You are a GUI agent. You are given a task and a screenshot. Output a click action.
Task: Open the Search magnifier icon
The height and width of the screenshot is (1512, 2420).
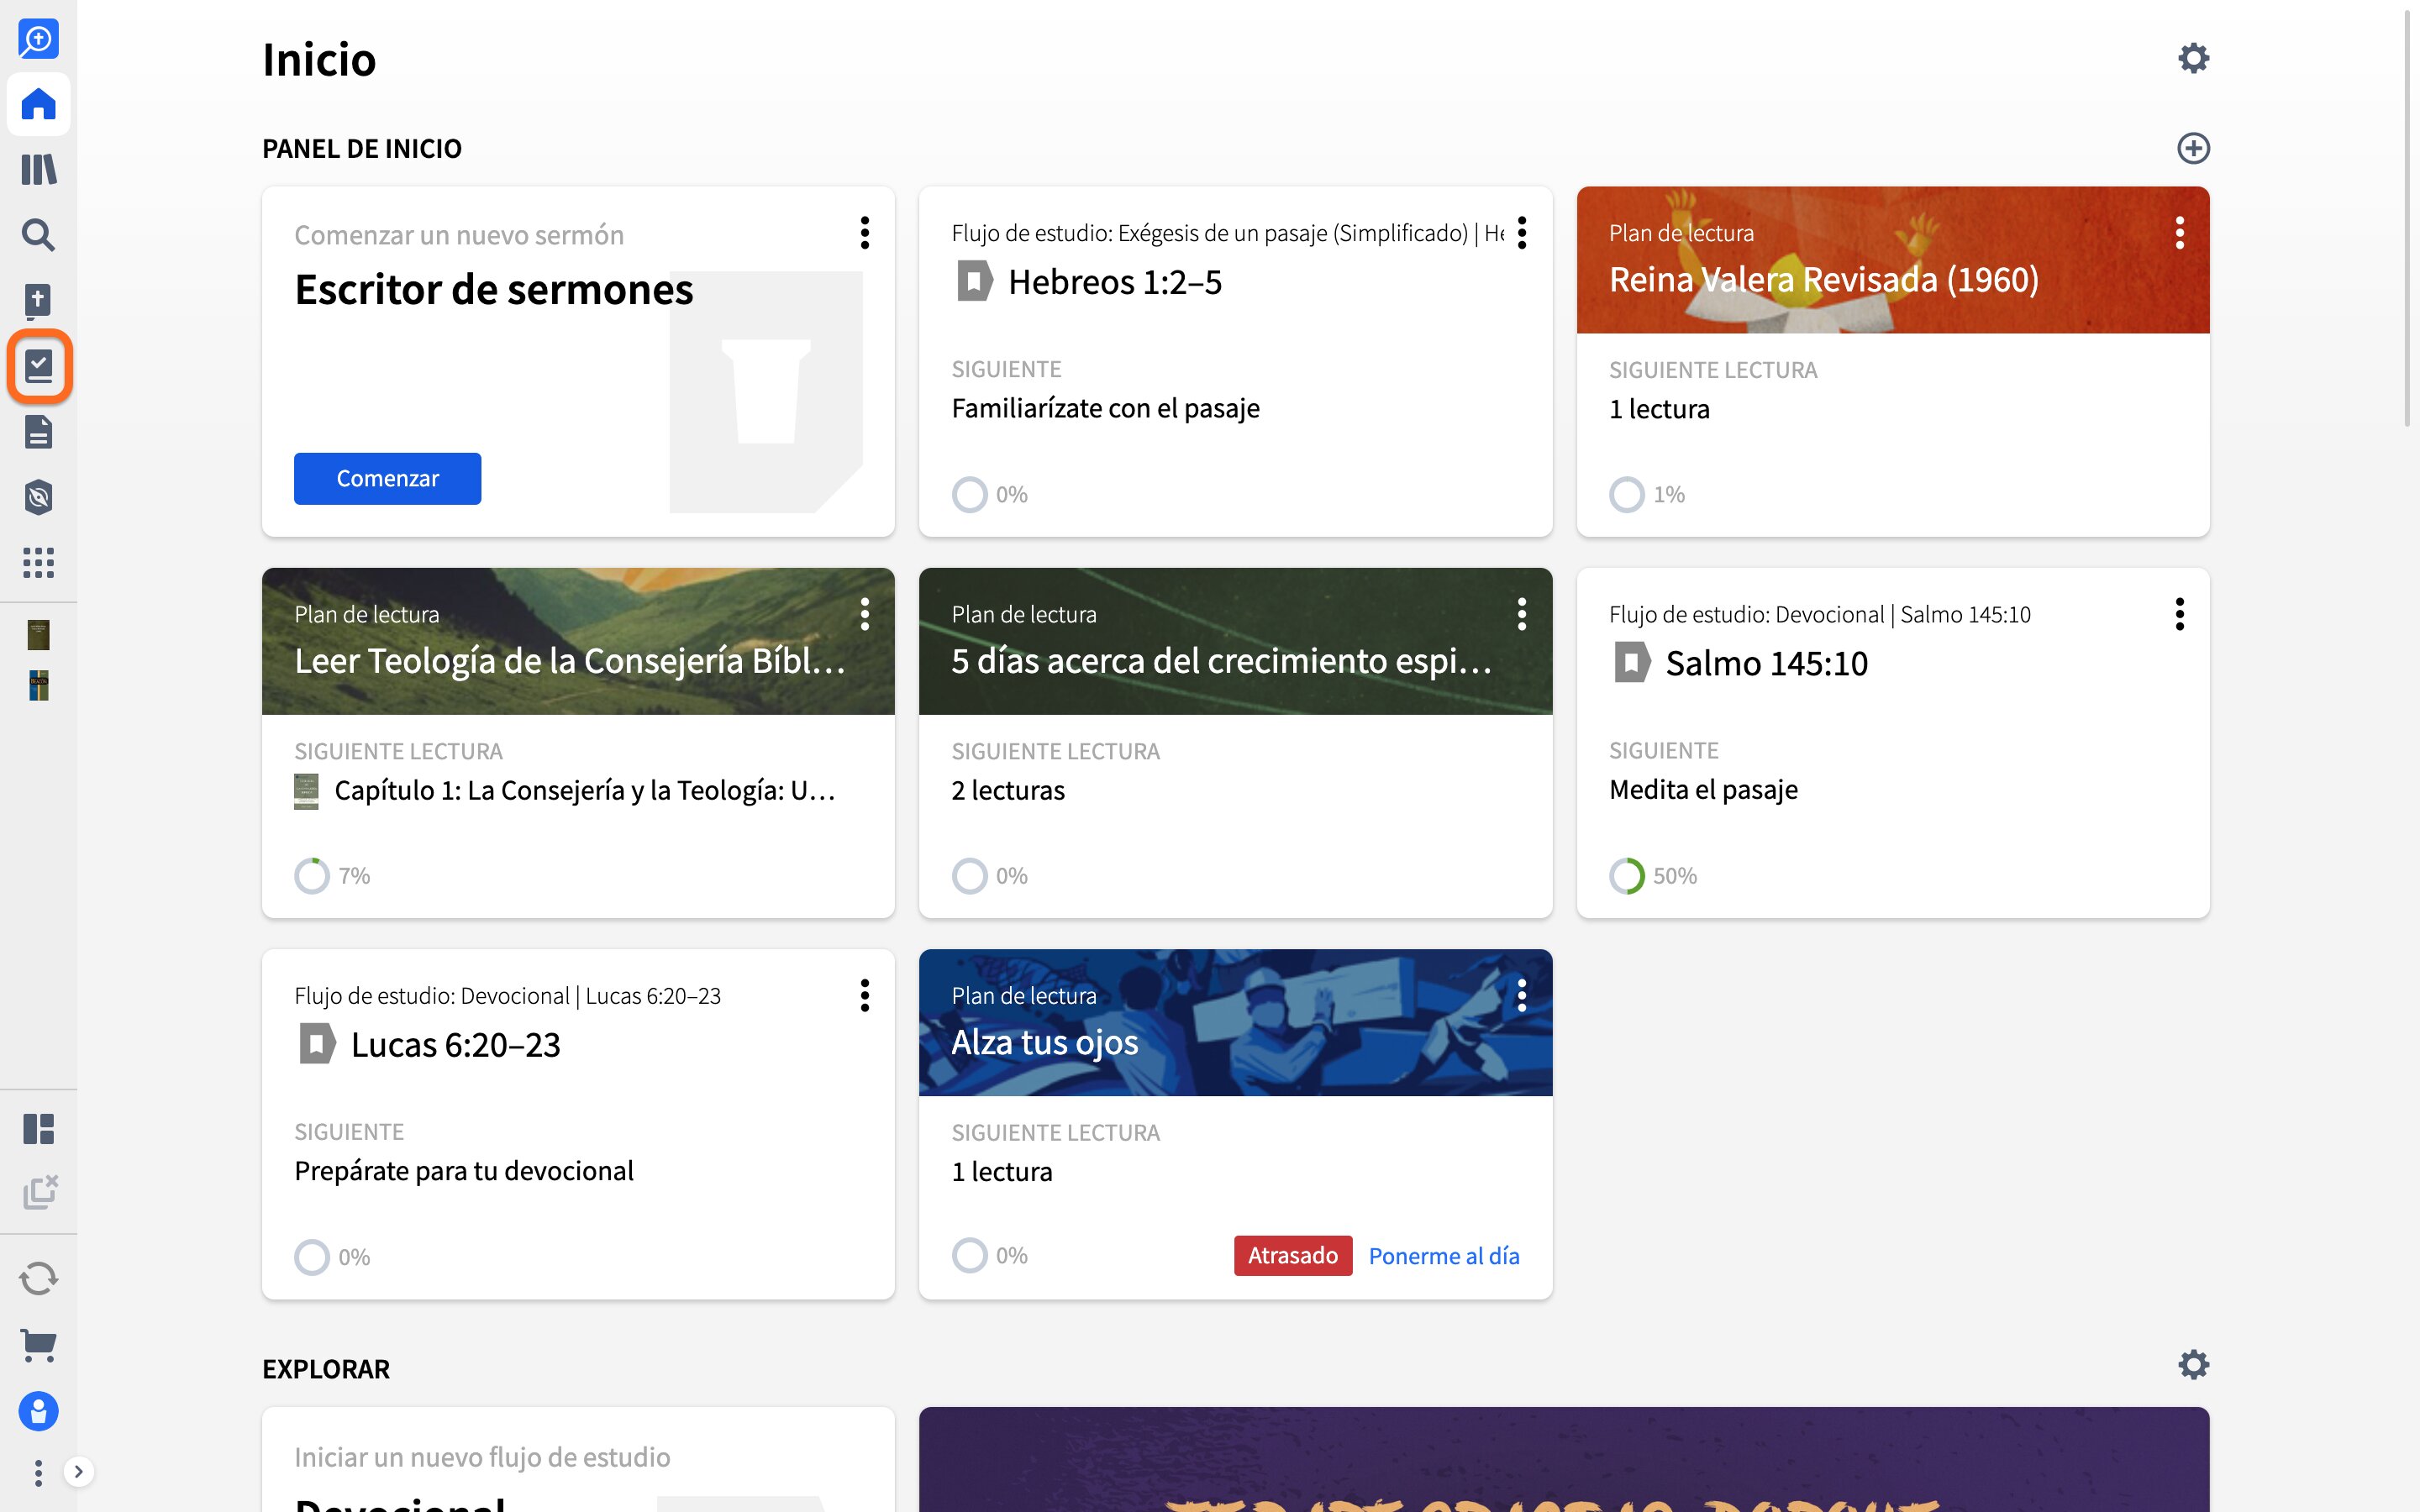[38, 235]
